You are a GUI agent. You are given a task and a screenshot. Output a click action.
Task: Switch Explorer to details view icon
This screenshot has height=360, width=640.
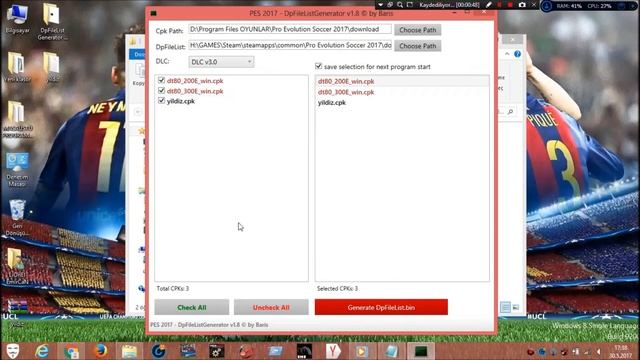[505, 307]
